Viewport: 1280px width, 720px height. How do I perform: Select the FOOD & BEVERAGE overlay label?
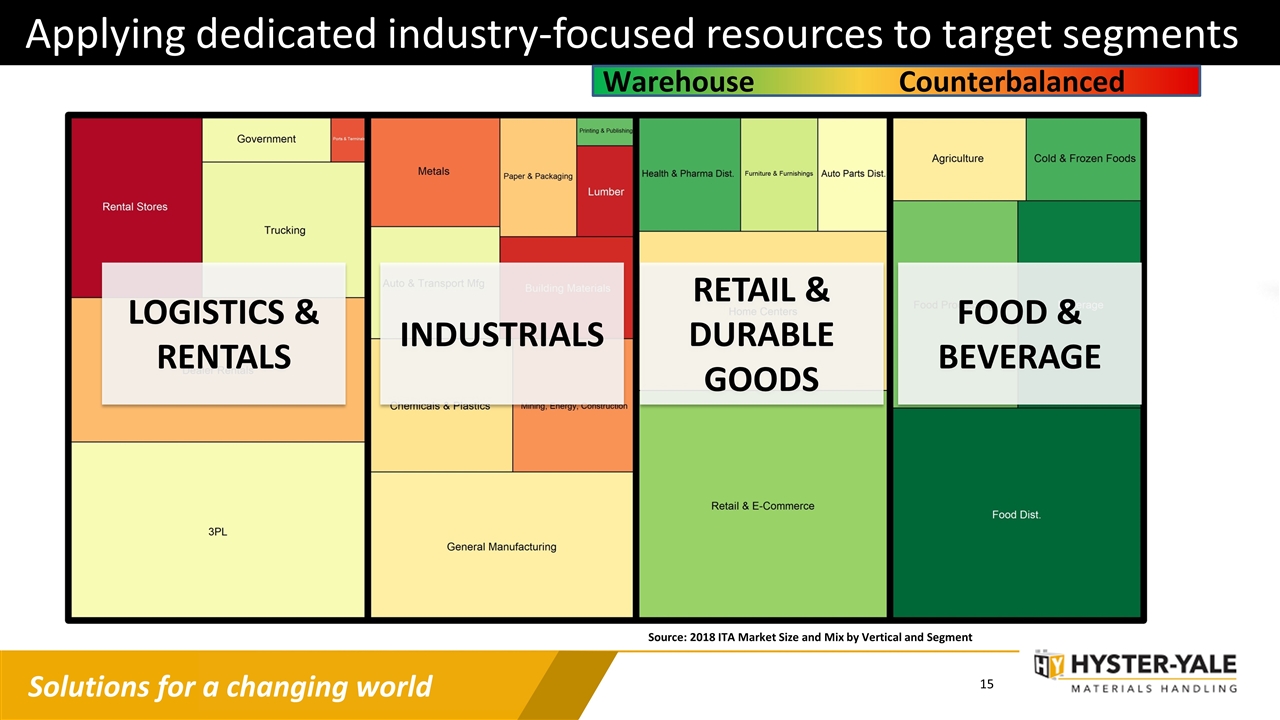pyautogui.click(x=1020, y=334)
